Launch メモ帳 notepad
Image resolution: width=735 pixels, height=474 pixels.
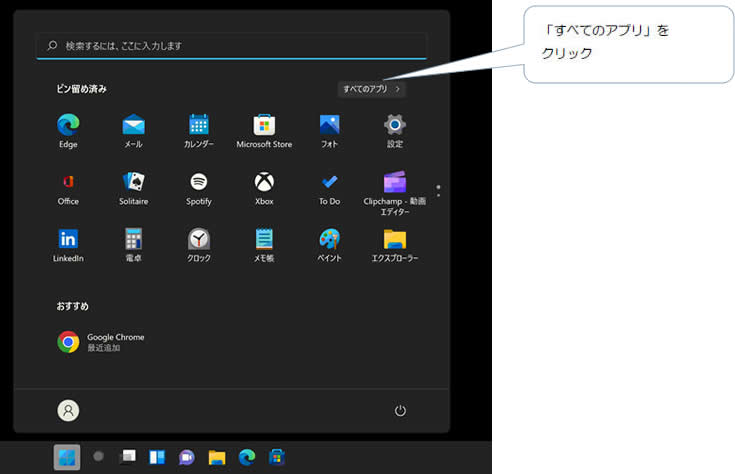(264, 245)
